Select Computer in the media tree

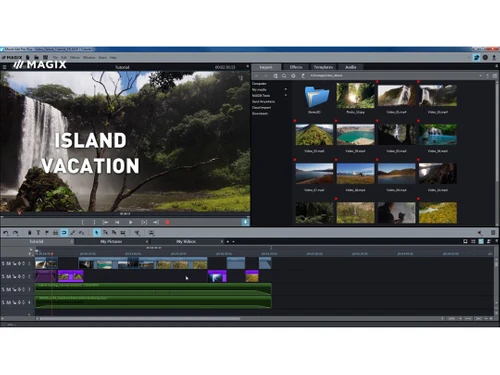[x=259, y=83]
